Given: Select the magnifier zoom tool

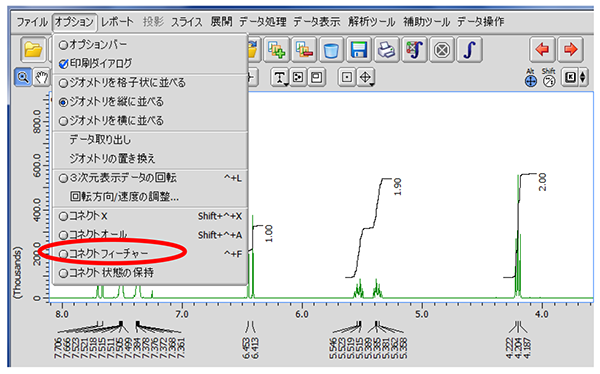Looking at the screenshot, I should [23, 78].
